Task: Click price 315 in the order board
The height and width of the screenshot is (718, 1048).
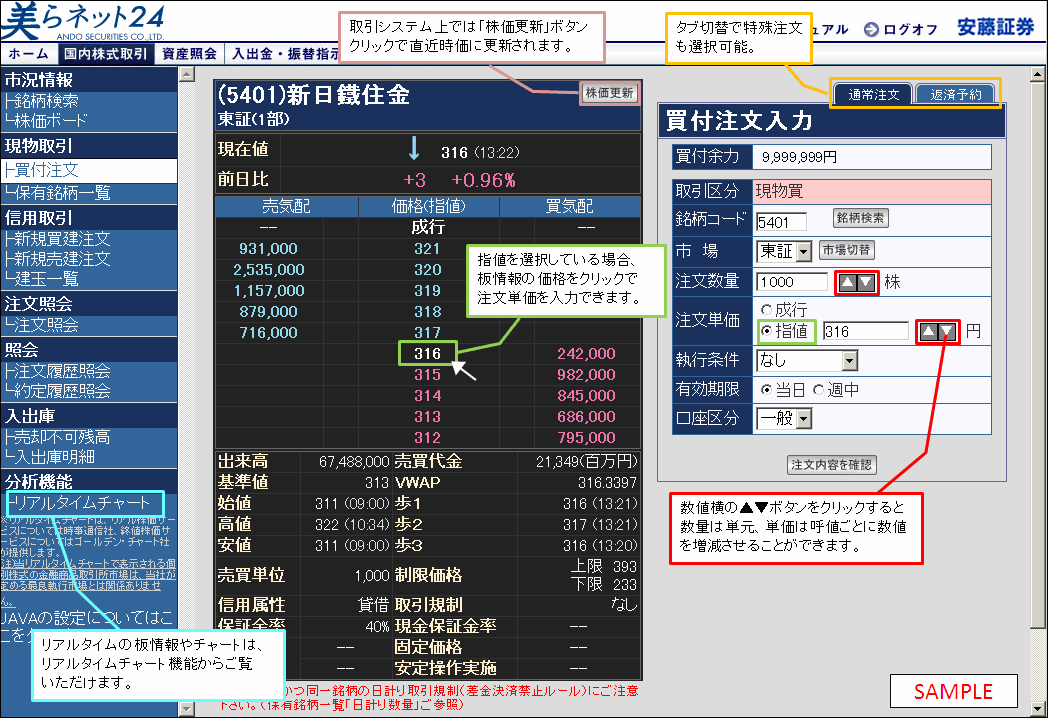Action: tap(427, 374)
